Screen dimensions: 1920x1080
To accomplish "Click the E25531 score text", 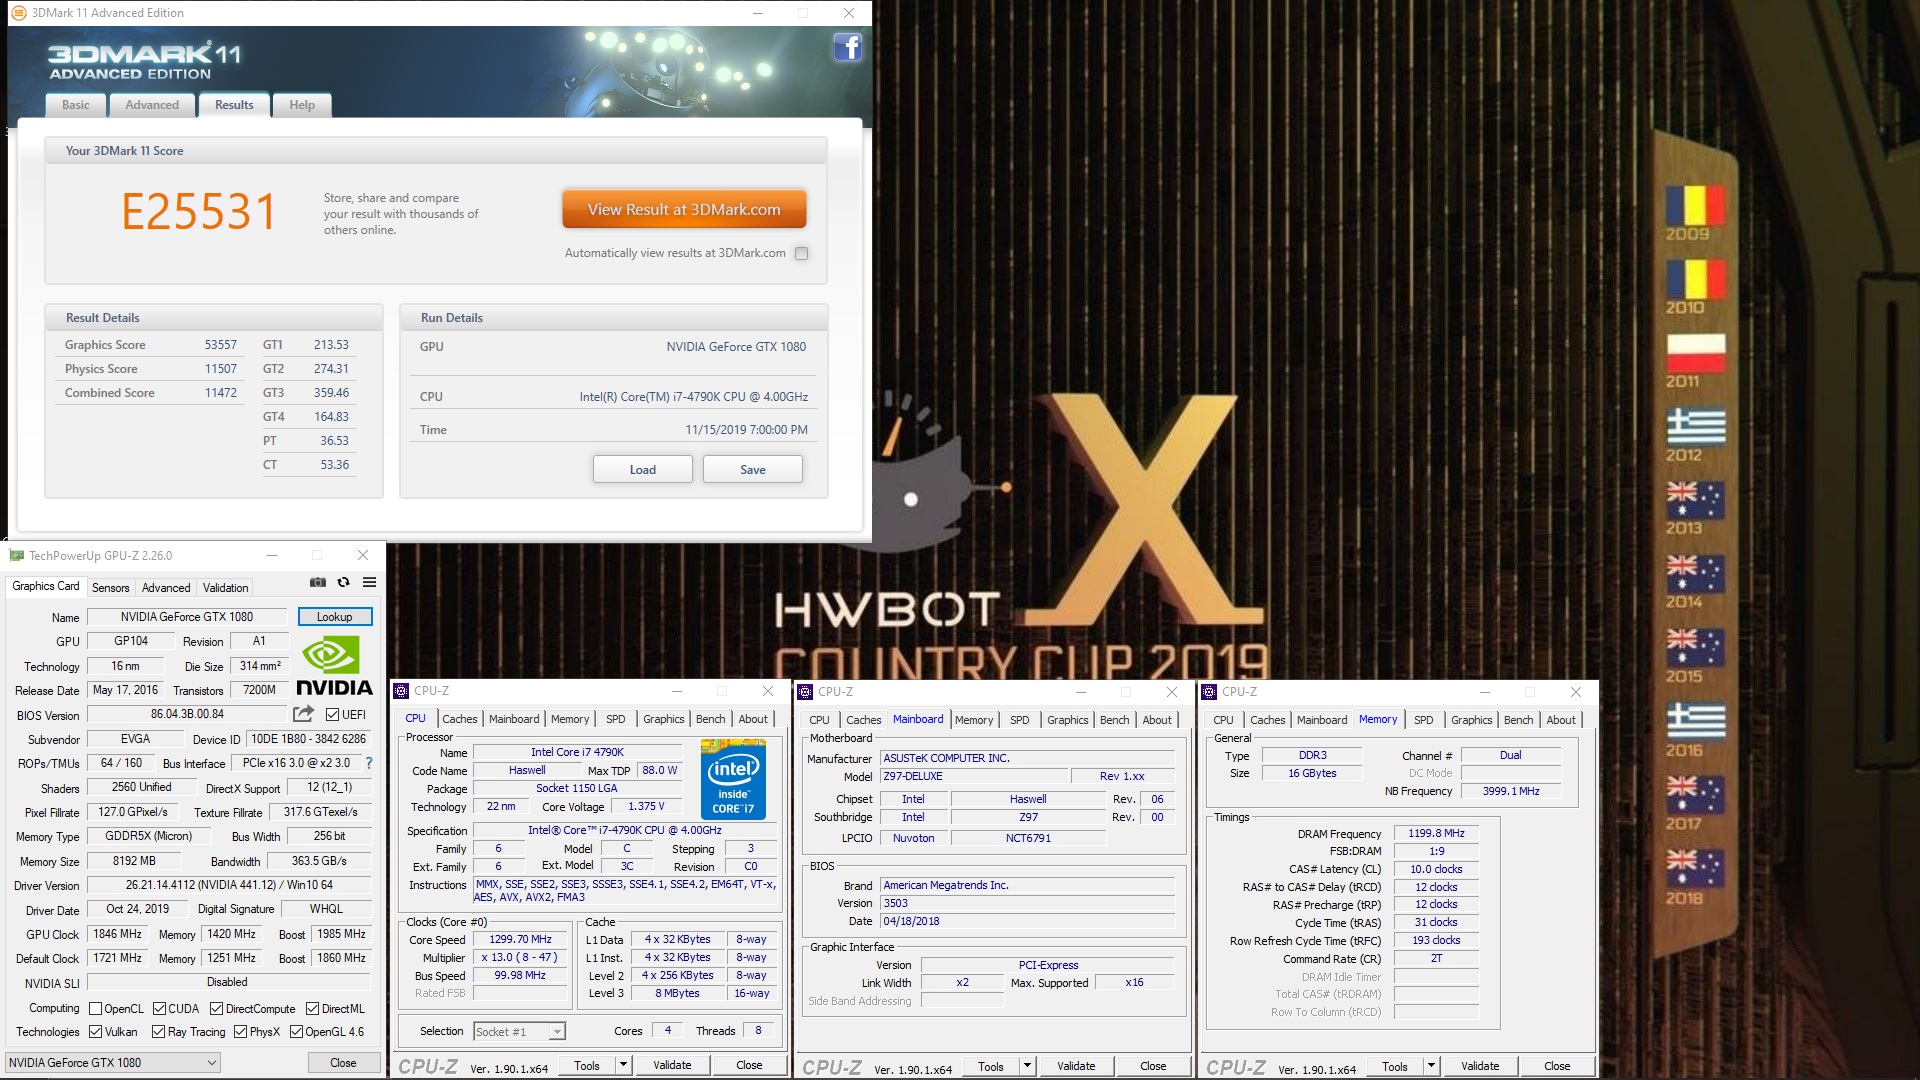I will coord(199,212).
